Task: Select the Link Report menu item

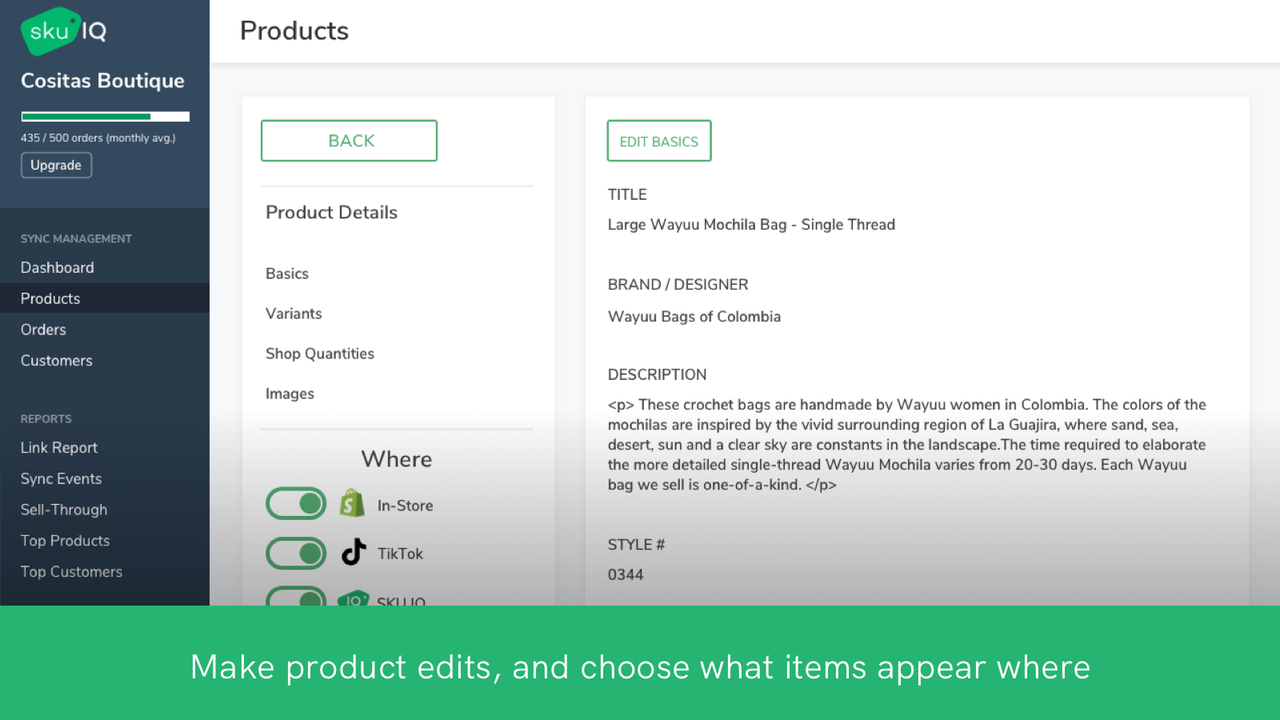Action: pyautogui.click(x=58, y=447)
